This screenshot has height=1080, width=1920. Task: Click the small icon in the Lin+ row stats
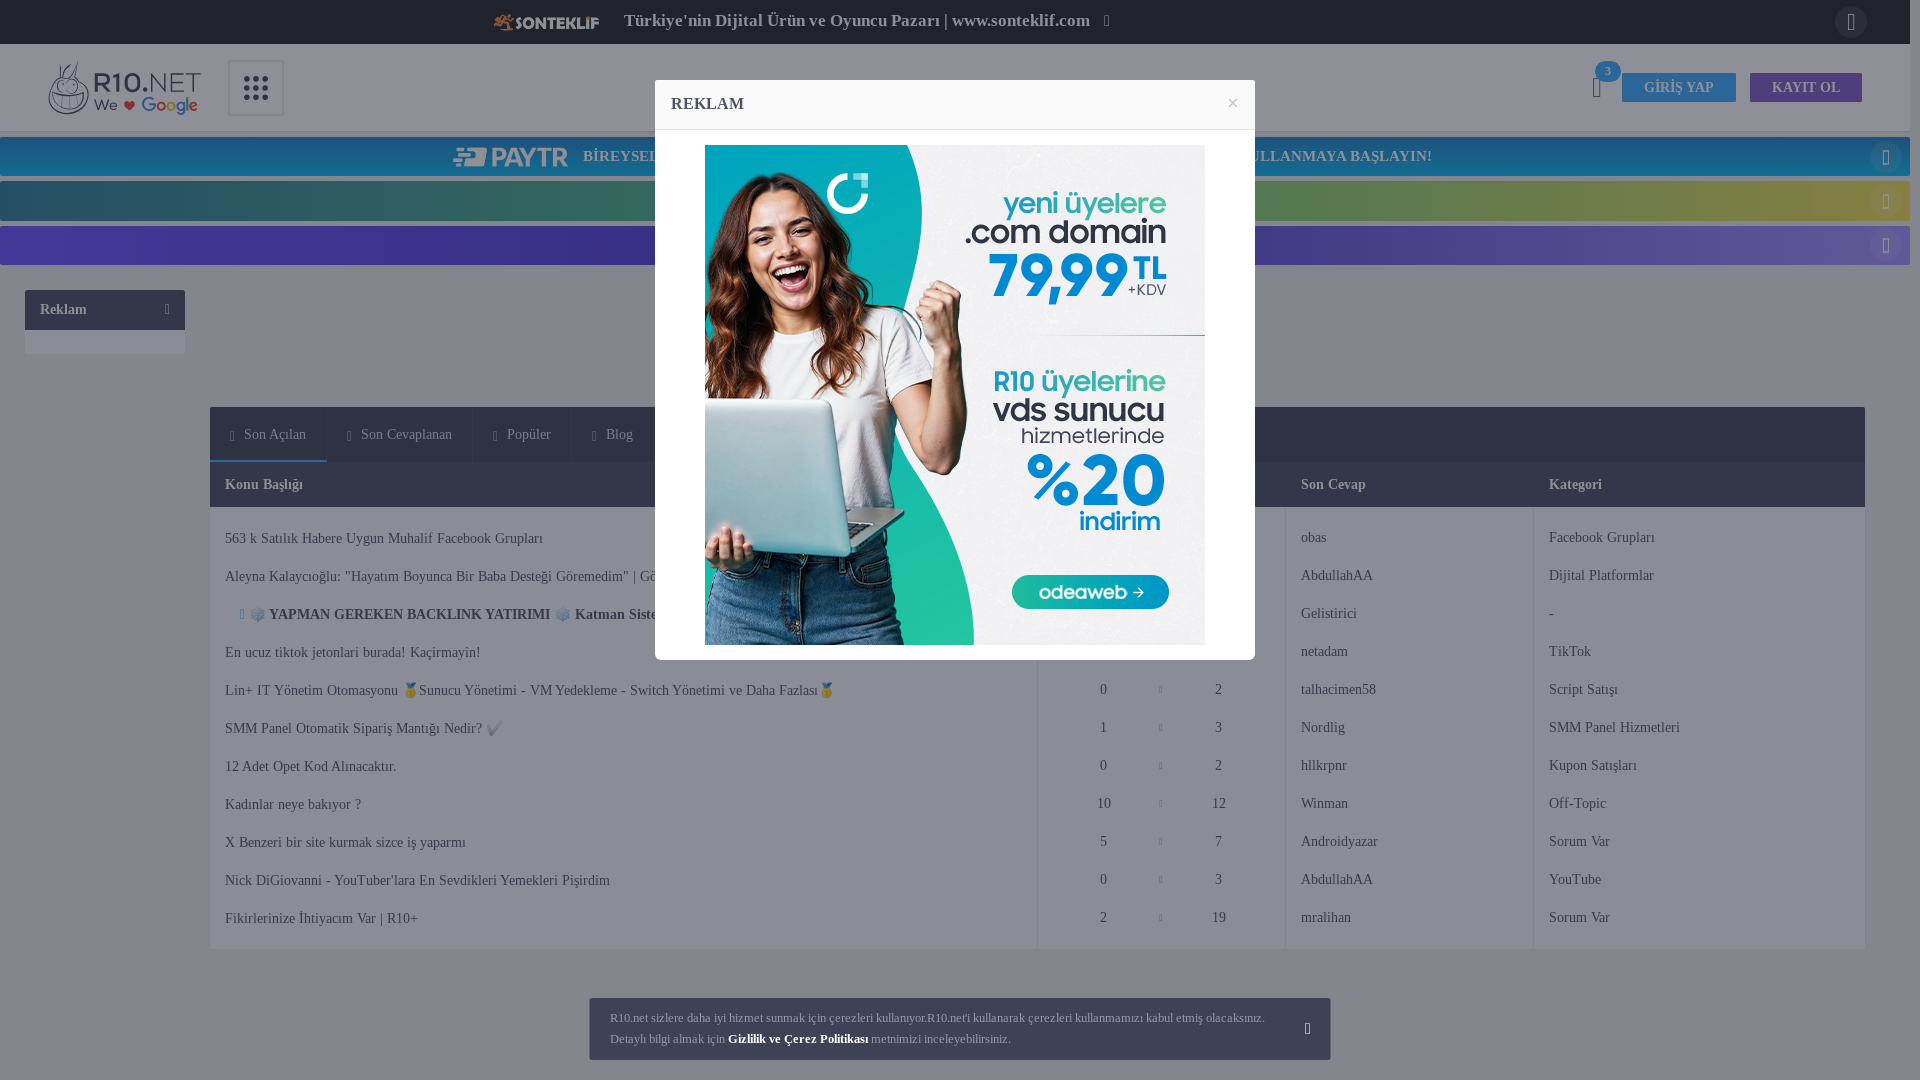click(x=1160, y=690)
